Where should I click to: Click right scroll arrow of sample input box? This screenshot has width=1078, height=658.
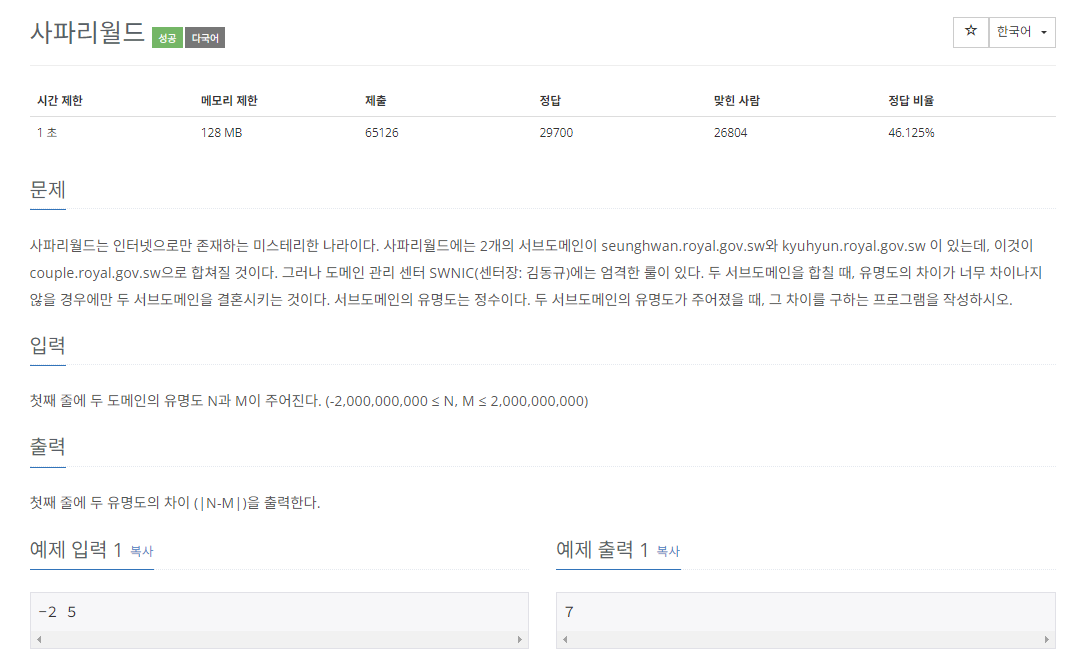click(520, 639)
